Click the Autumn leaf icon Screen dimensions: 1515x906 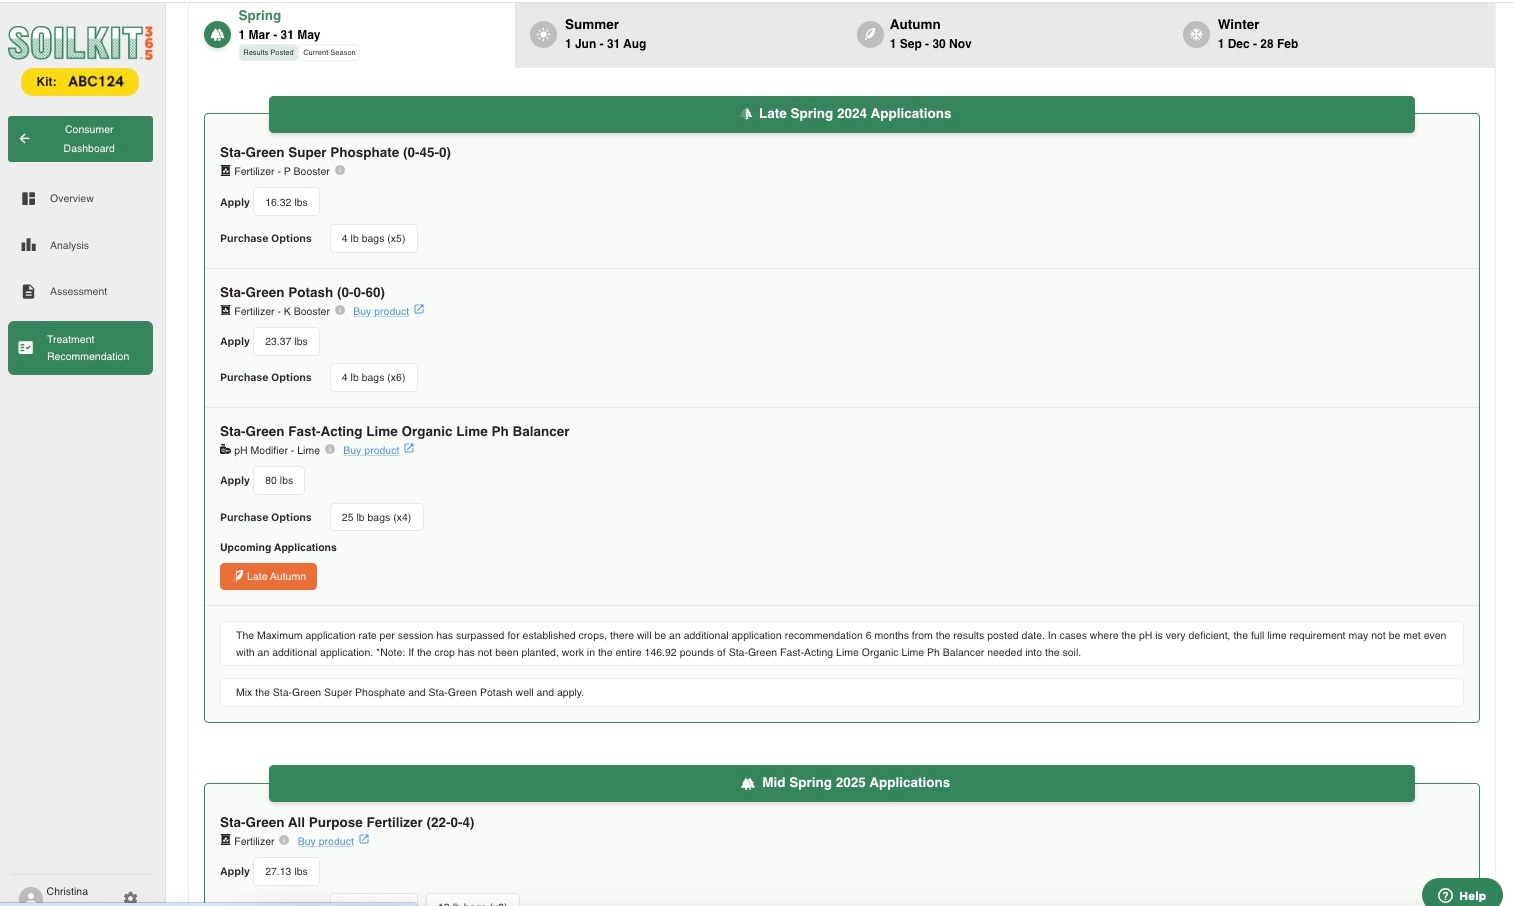(x=870, y=34)
